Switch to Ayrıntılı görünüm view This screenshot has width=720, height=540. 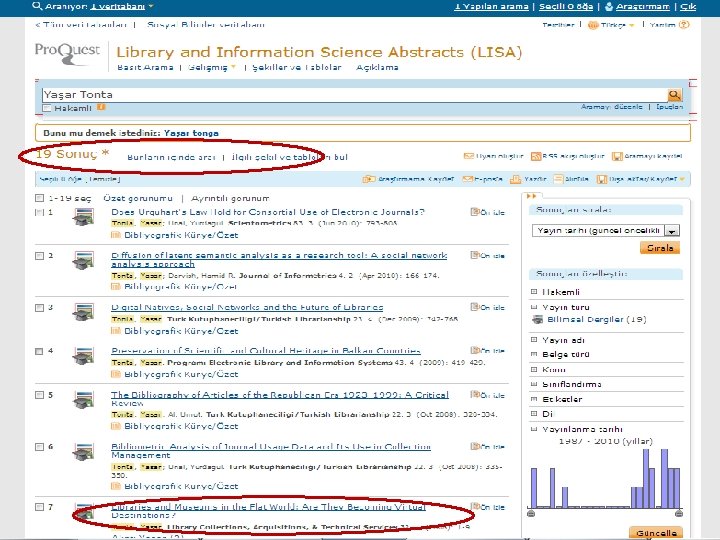[x=230, y=198]
